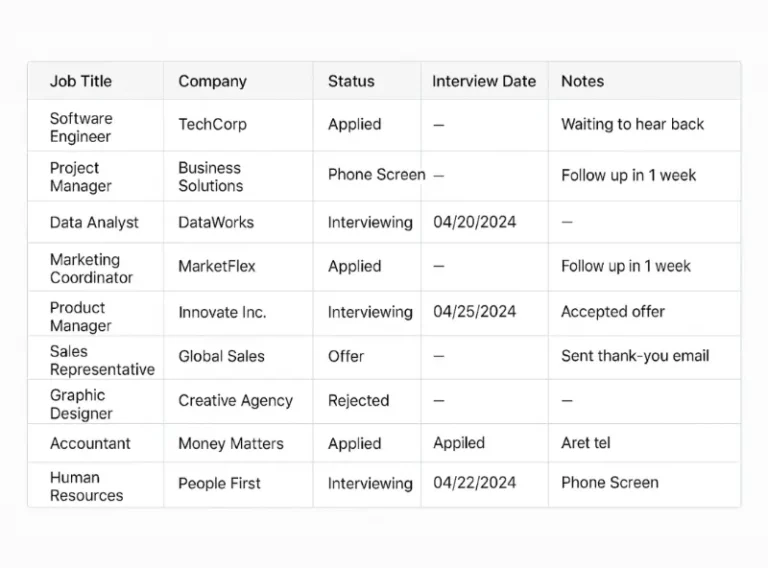Select the Aret tel note cell
Screen dimensions: 768x568
tap(586, 443)
